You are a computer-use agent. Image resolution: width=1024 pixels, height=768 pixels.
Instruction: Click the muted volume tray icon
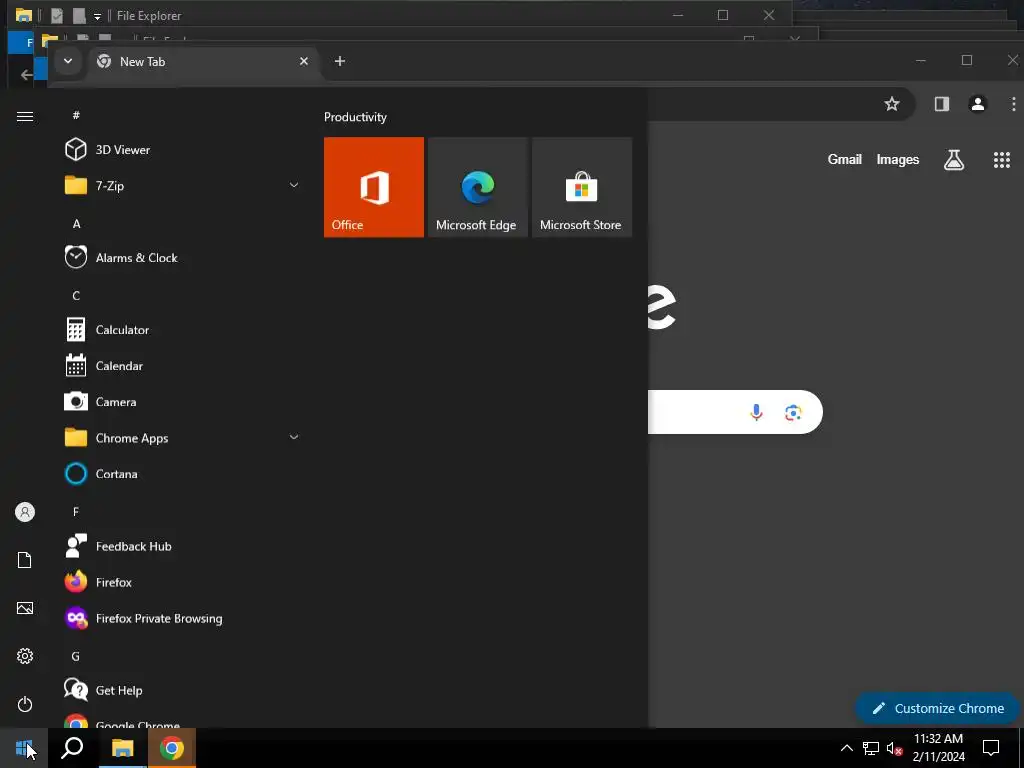894,748
